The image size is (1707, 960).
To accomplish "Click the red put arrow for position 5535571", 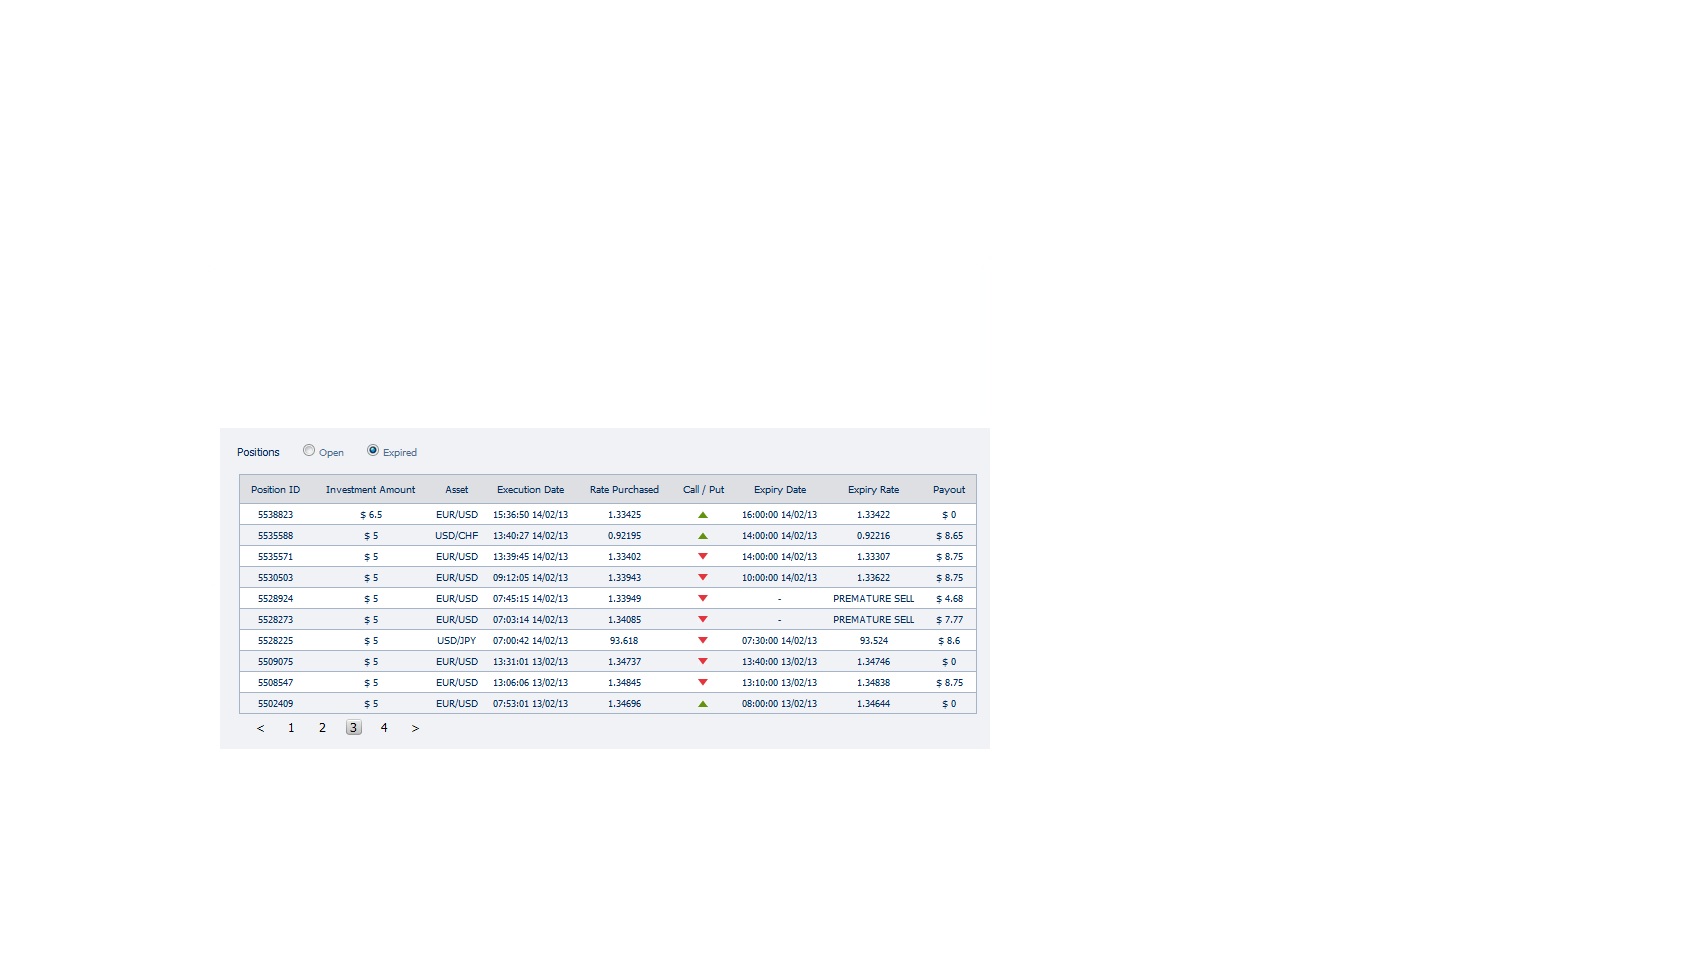I will [703, 557].
